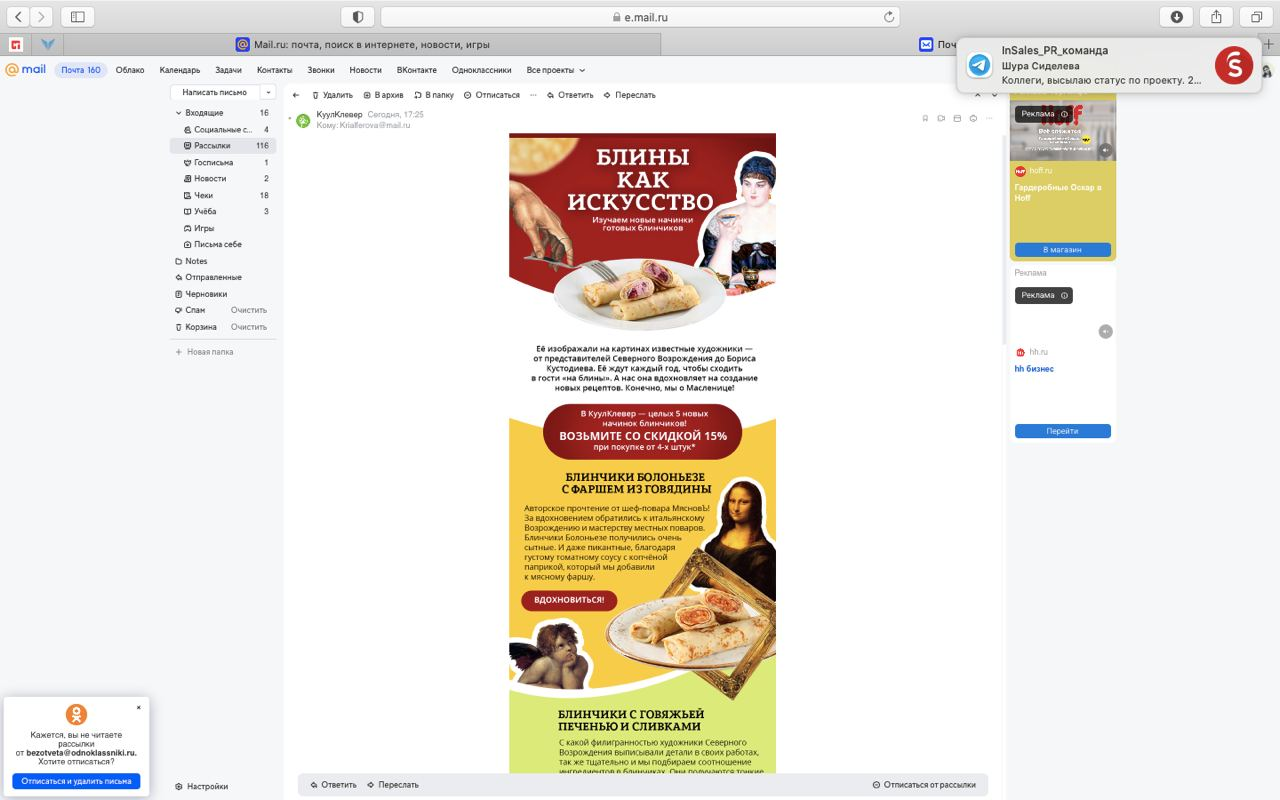Delete the email with Удалить
This screenshot has height=800, width=1280.
(x=332, y=95)
